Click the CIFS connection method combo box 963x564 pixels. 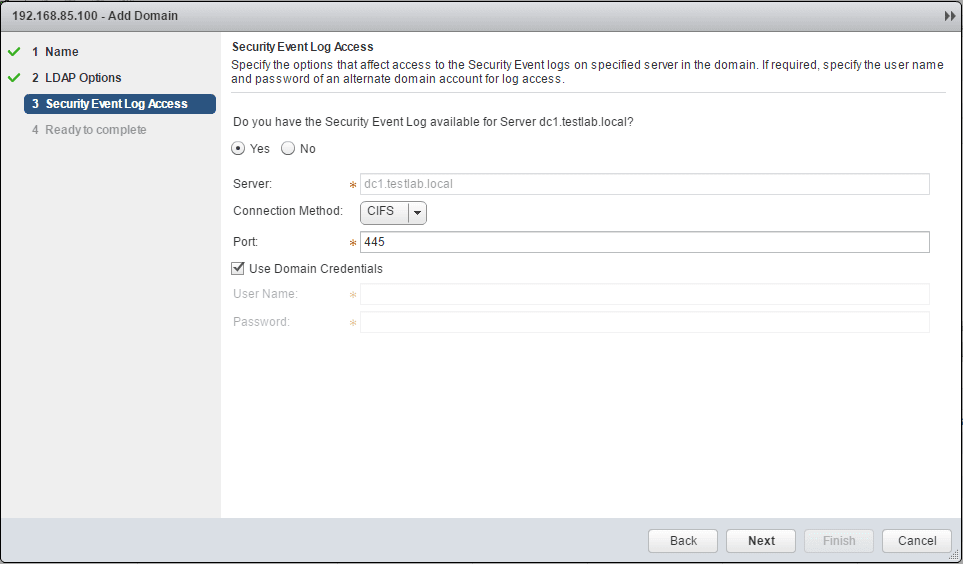384,212
